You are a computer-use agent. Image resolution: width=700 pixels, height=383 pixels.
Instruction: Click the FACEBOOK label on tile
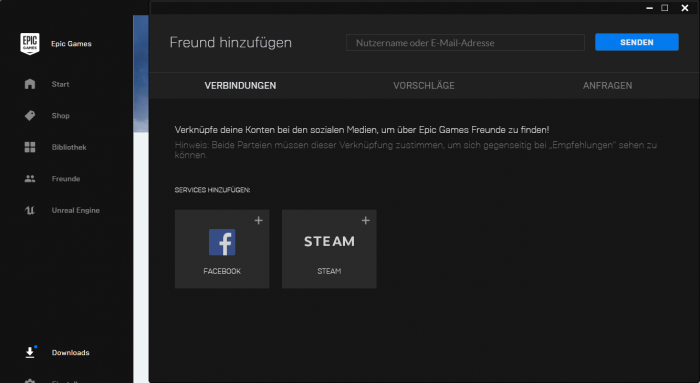click(x=222, y=271)
